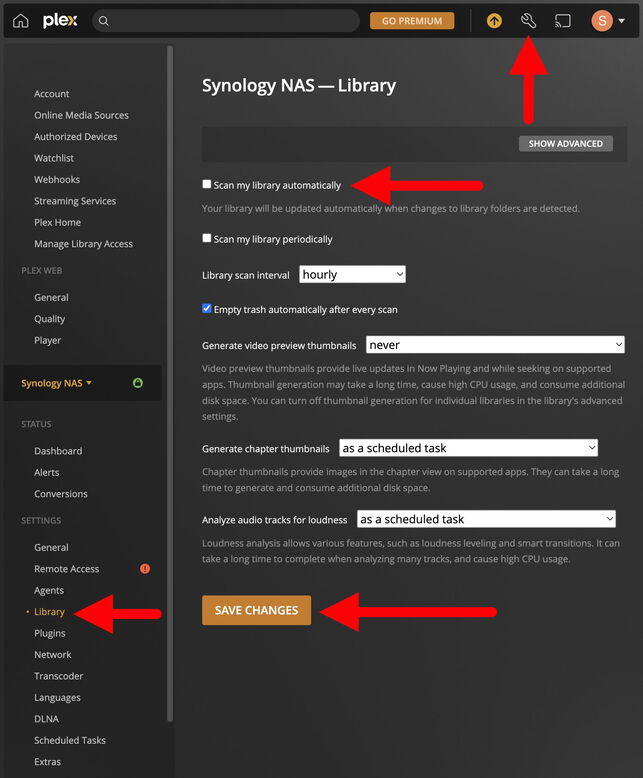Open Generate video preview thumbnails dropdown
Image resolution: width=643 pixels, height=778 pixels.
coord(495,345)
